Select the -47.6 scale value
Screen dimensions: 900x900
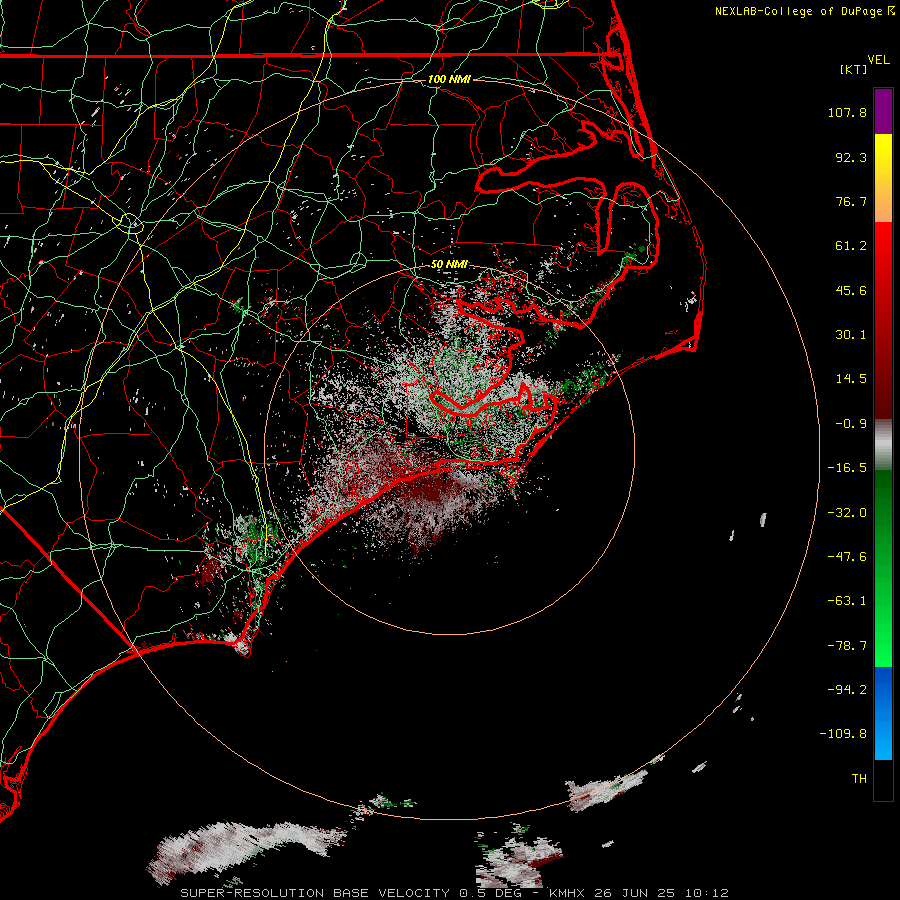847,557
